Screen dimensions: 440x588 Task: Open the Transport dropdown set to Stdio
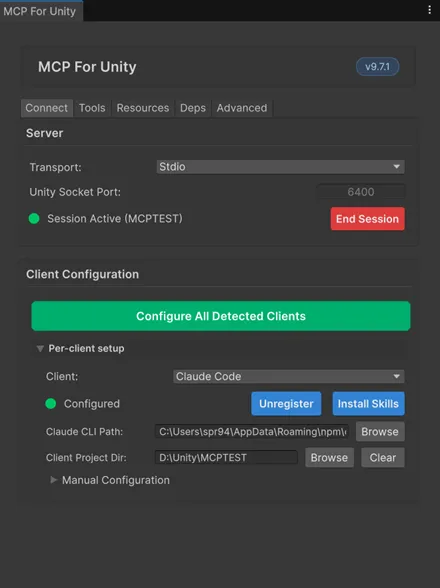click(x=280, y=167)
